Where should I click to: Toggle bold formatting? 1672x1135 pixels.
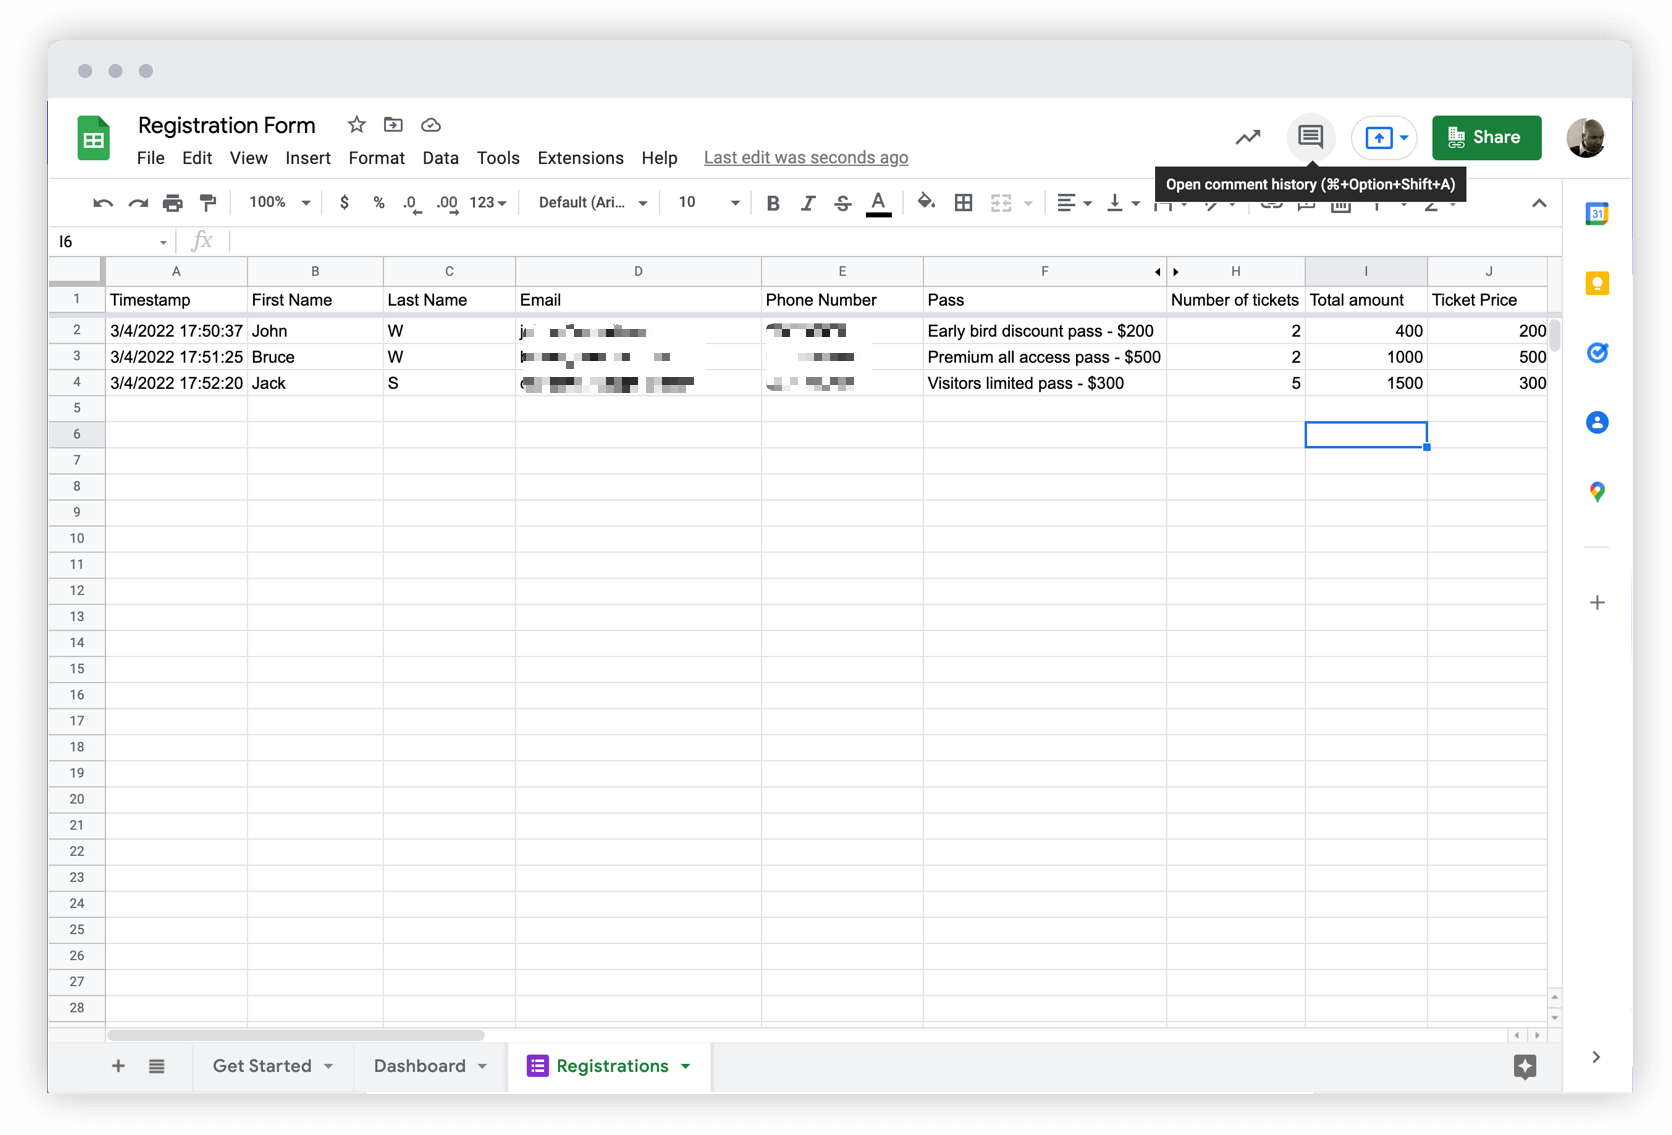(772, 202)
